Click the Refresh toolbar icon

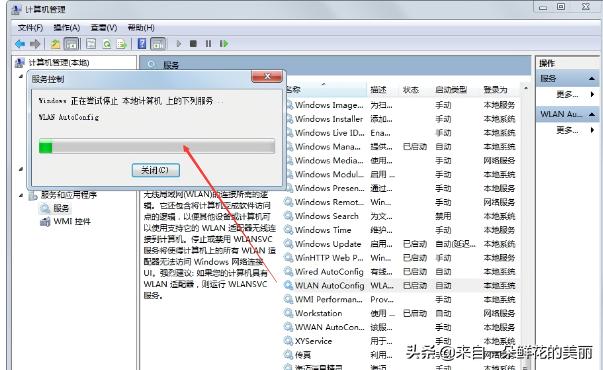[x=107, y=44]
